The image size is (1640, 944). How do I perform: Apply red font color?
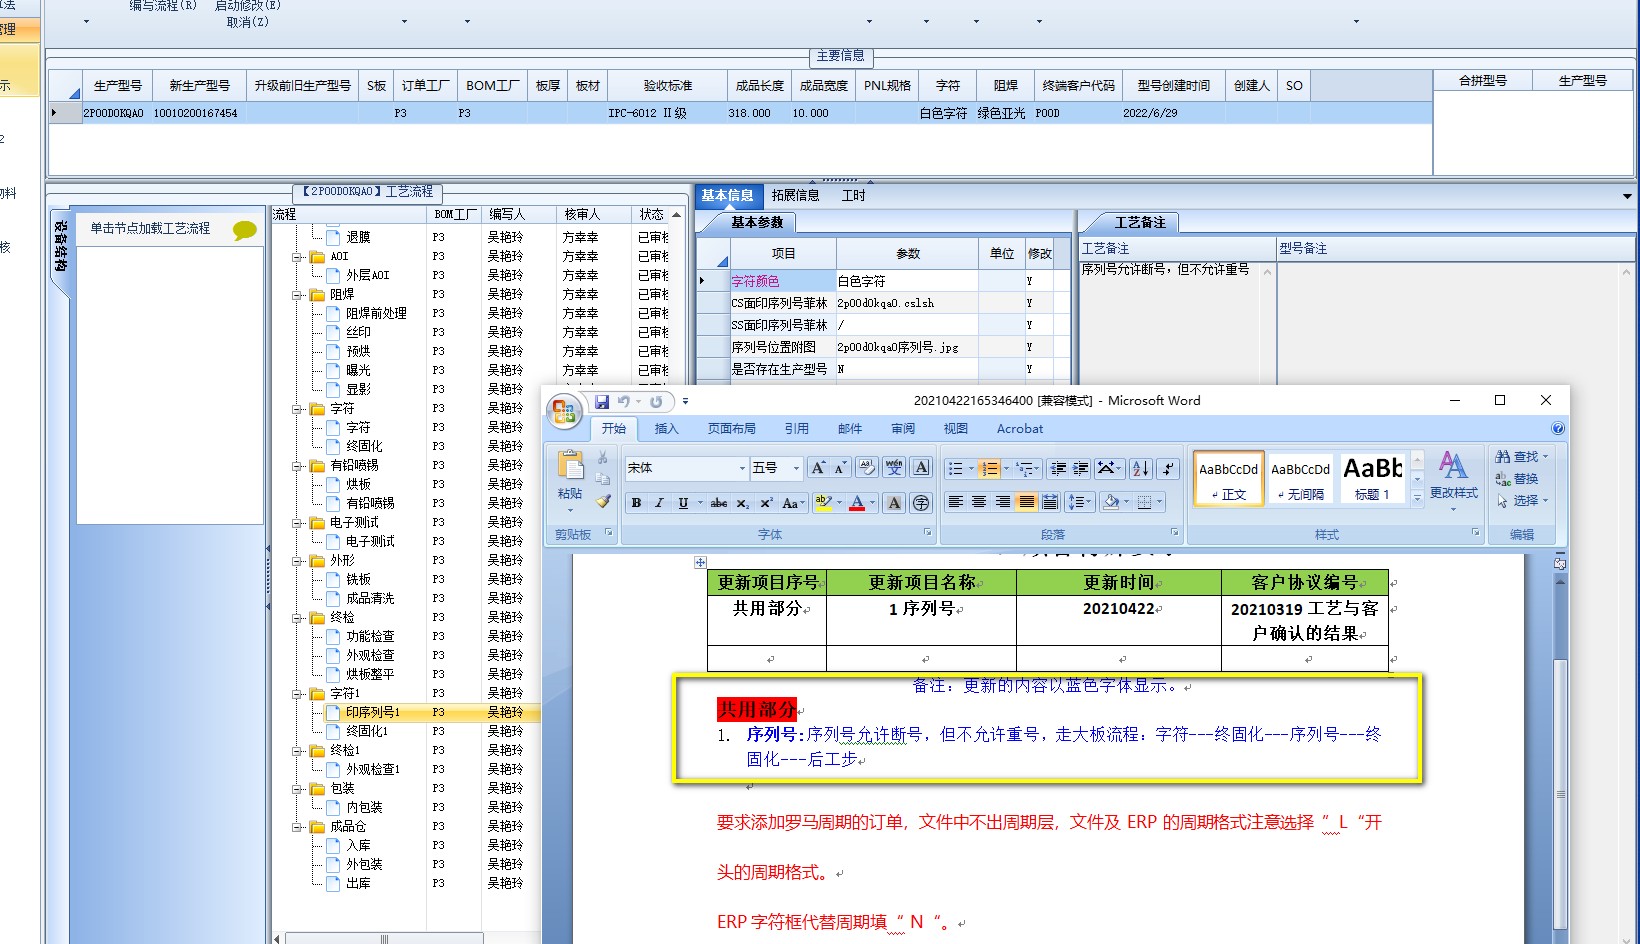pos(857,503)
